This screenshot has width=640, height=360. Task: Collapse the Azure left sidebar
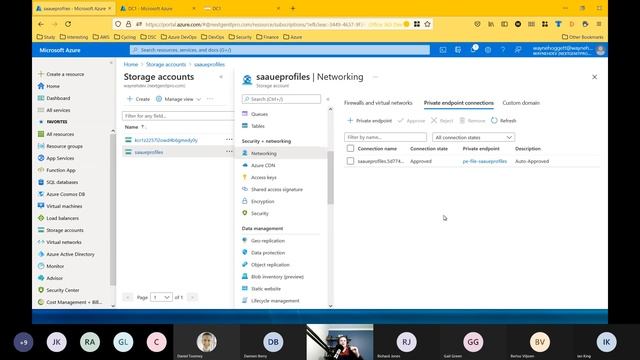pyautogui.click(x=111, y=63)
